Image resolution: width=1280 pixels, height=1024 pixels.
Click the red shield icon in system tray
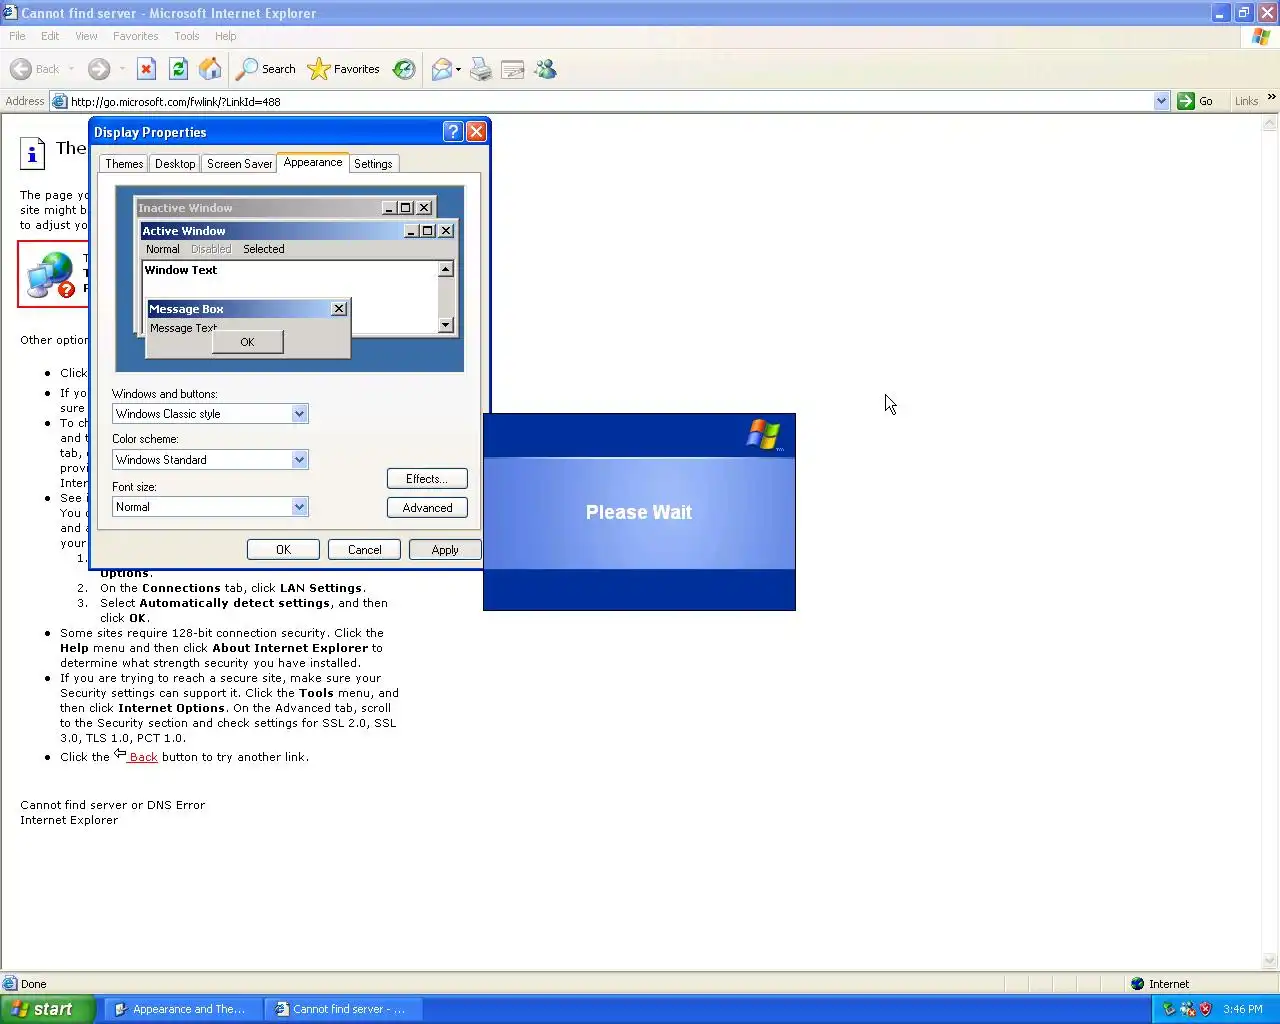click(x=1205, y=1009)
